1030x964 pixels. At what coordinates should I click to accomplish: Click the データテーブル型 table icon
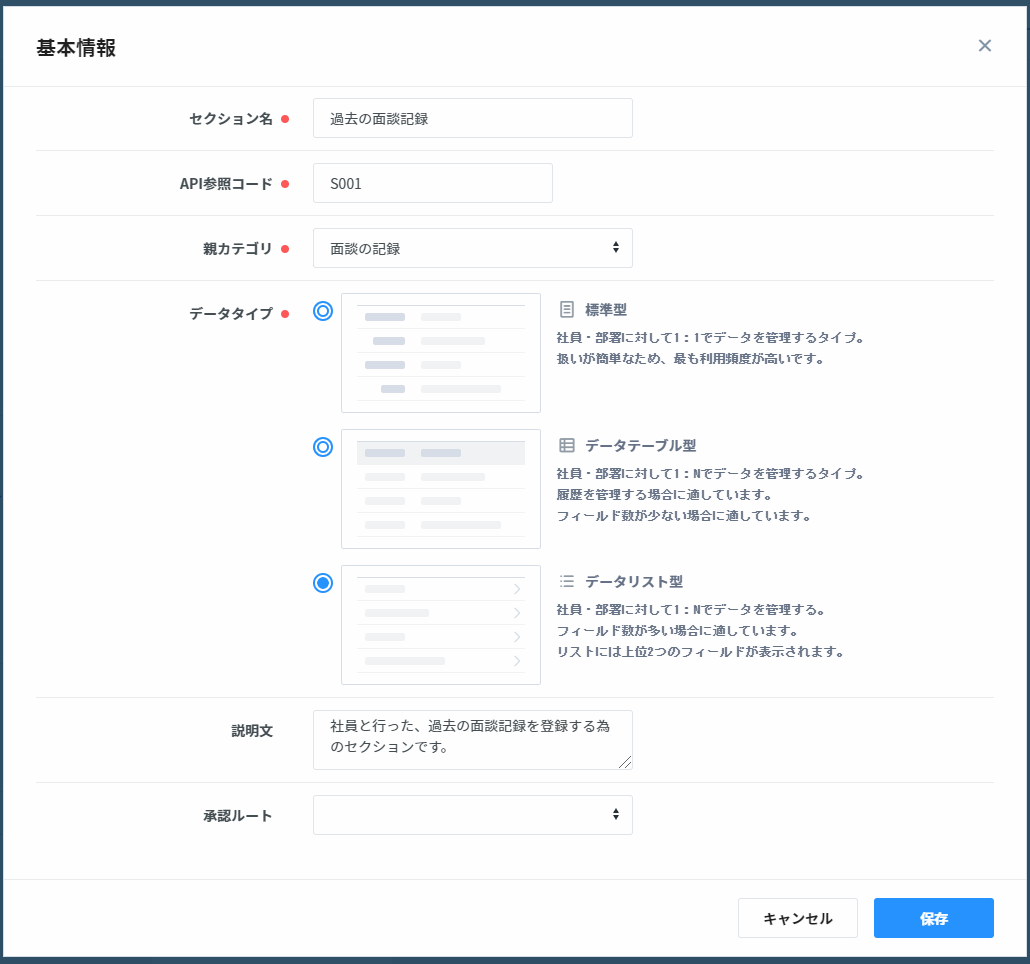(567, 446)
